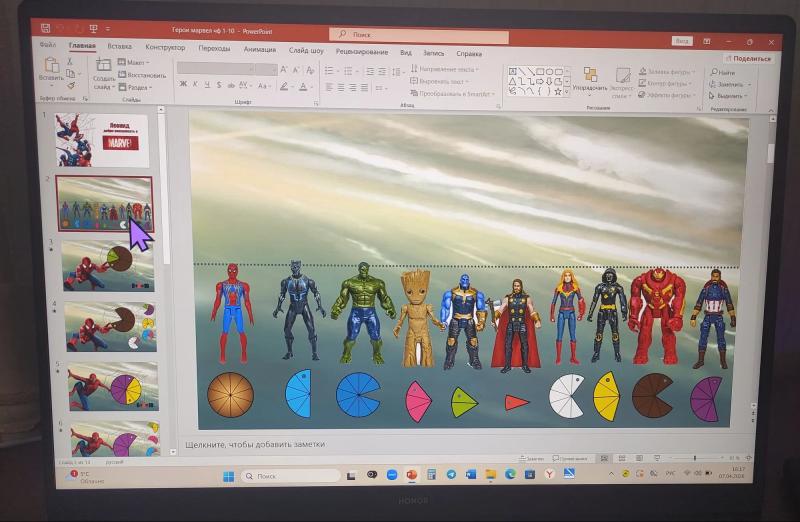Switch to normal view in status bar
This screenshot has width=800, height=522.
604,459
